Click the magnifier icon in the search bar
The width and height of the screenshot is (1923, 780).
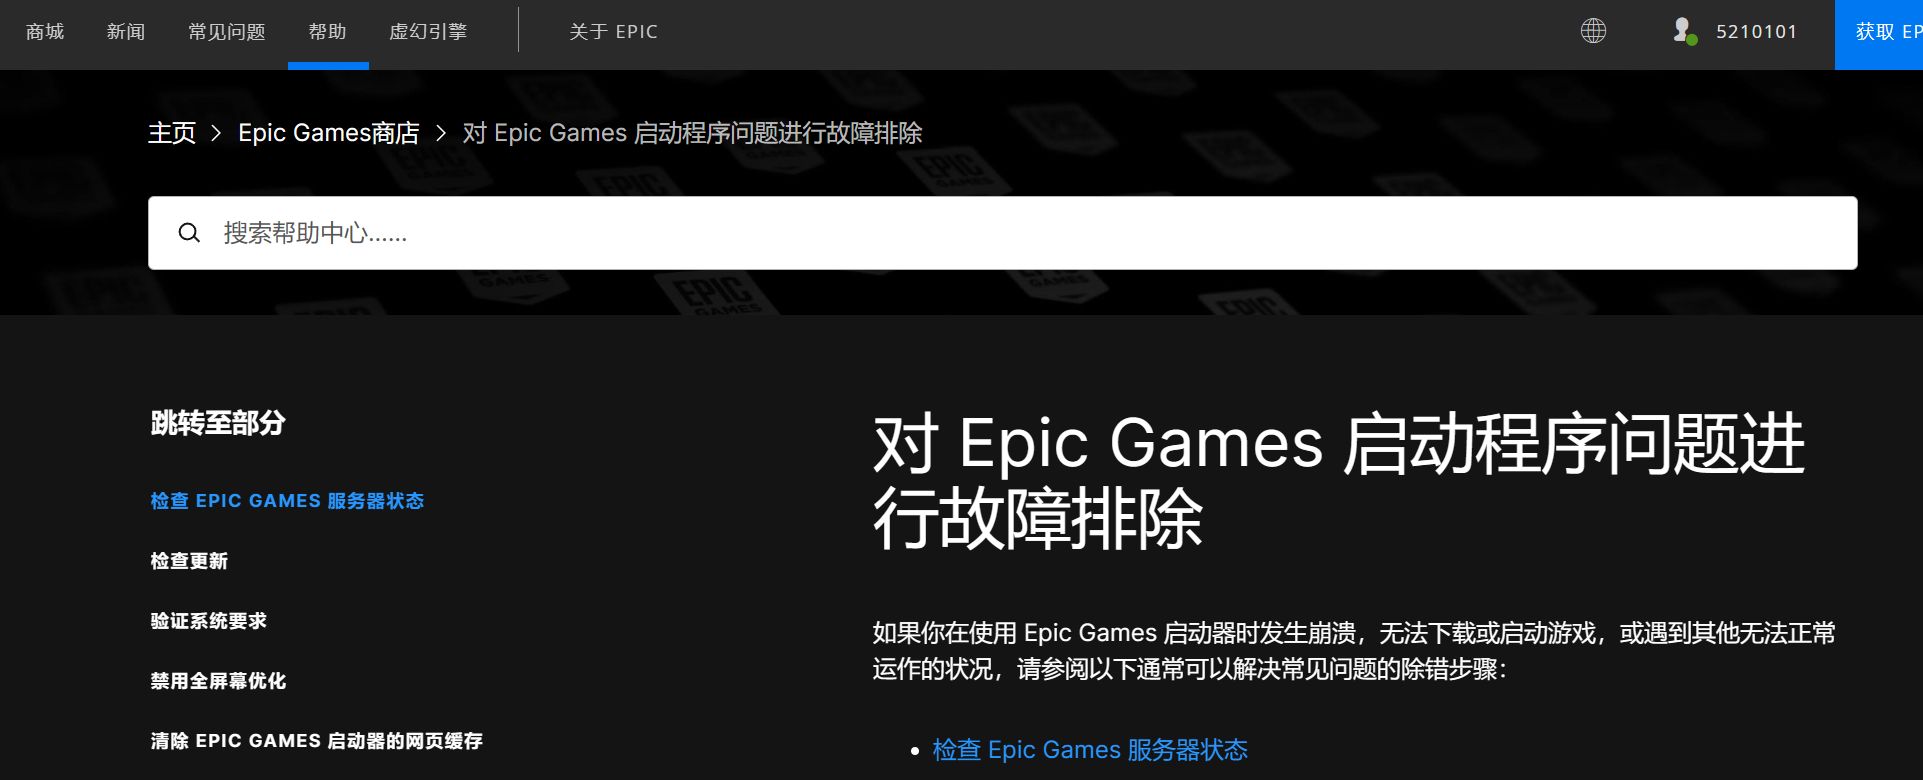coord(189,233)
